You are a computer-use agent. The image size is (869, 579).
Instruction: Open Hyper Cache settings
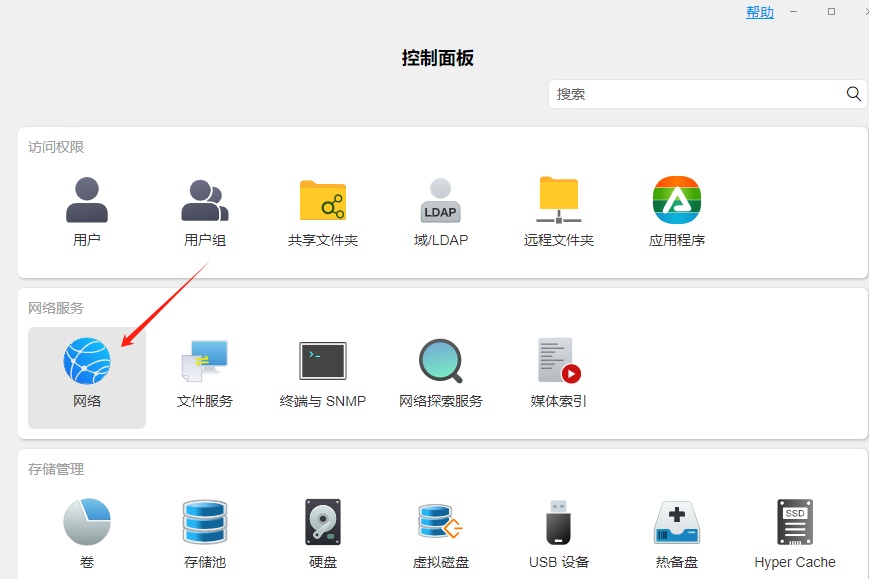[795, 534]
